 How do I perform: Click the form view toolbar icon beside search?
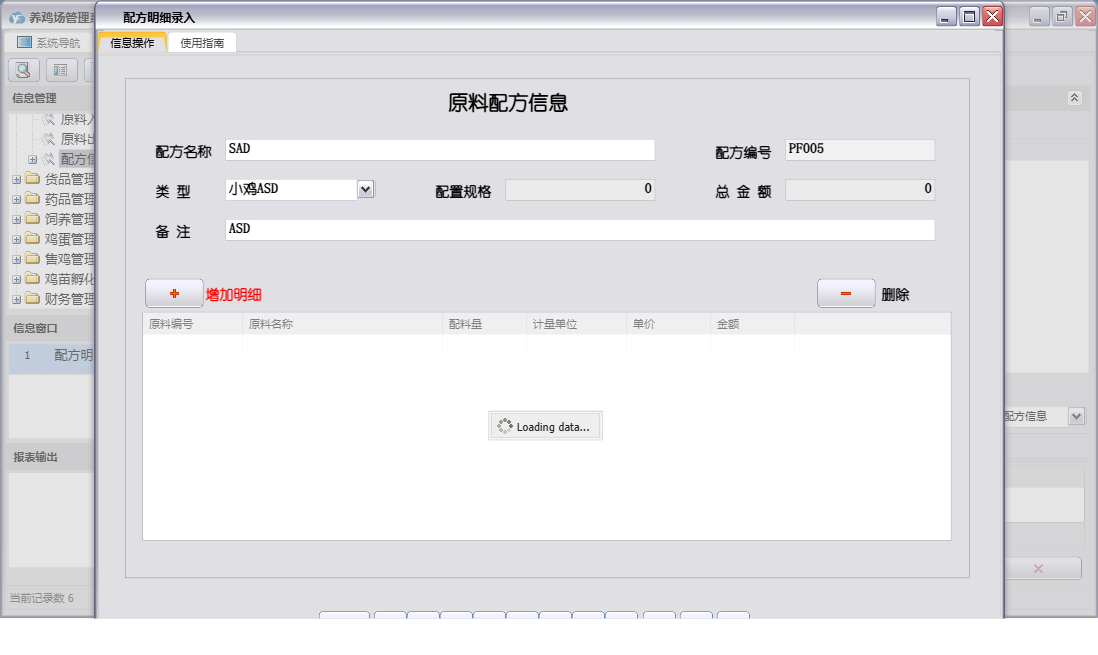coord(62,70)
